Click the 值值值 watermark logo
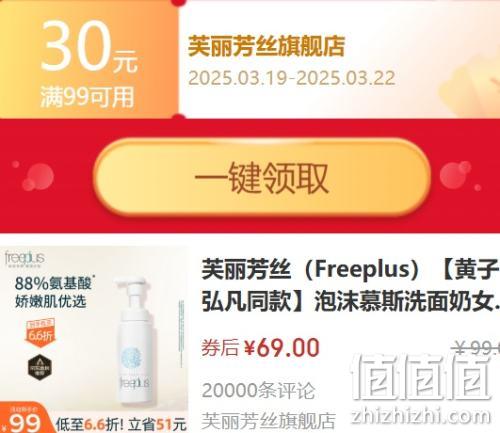Image resolution: width=500 pixels, height=433 pixels. [x=422, y=377]
